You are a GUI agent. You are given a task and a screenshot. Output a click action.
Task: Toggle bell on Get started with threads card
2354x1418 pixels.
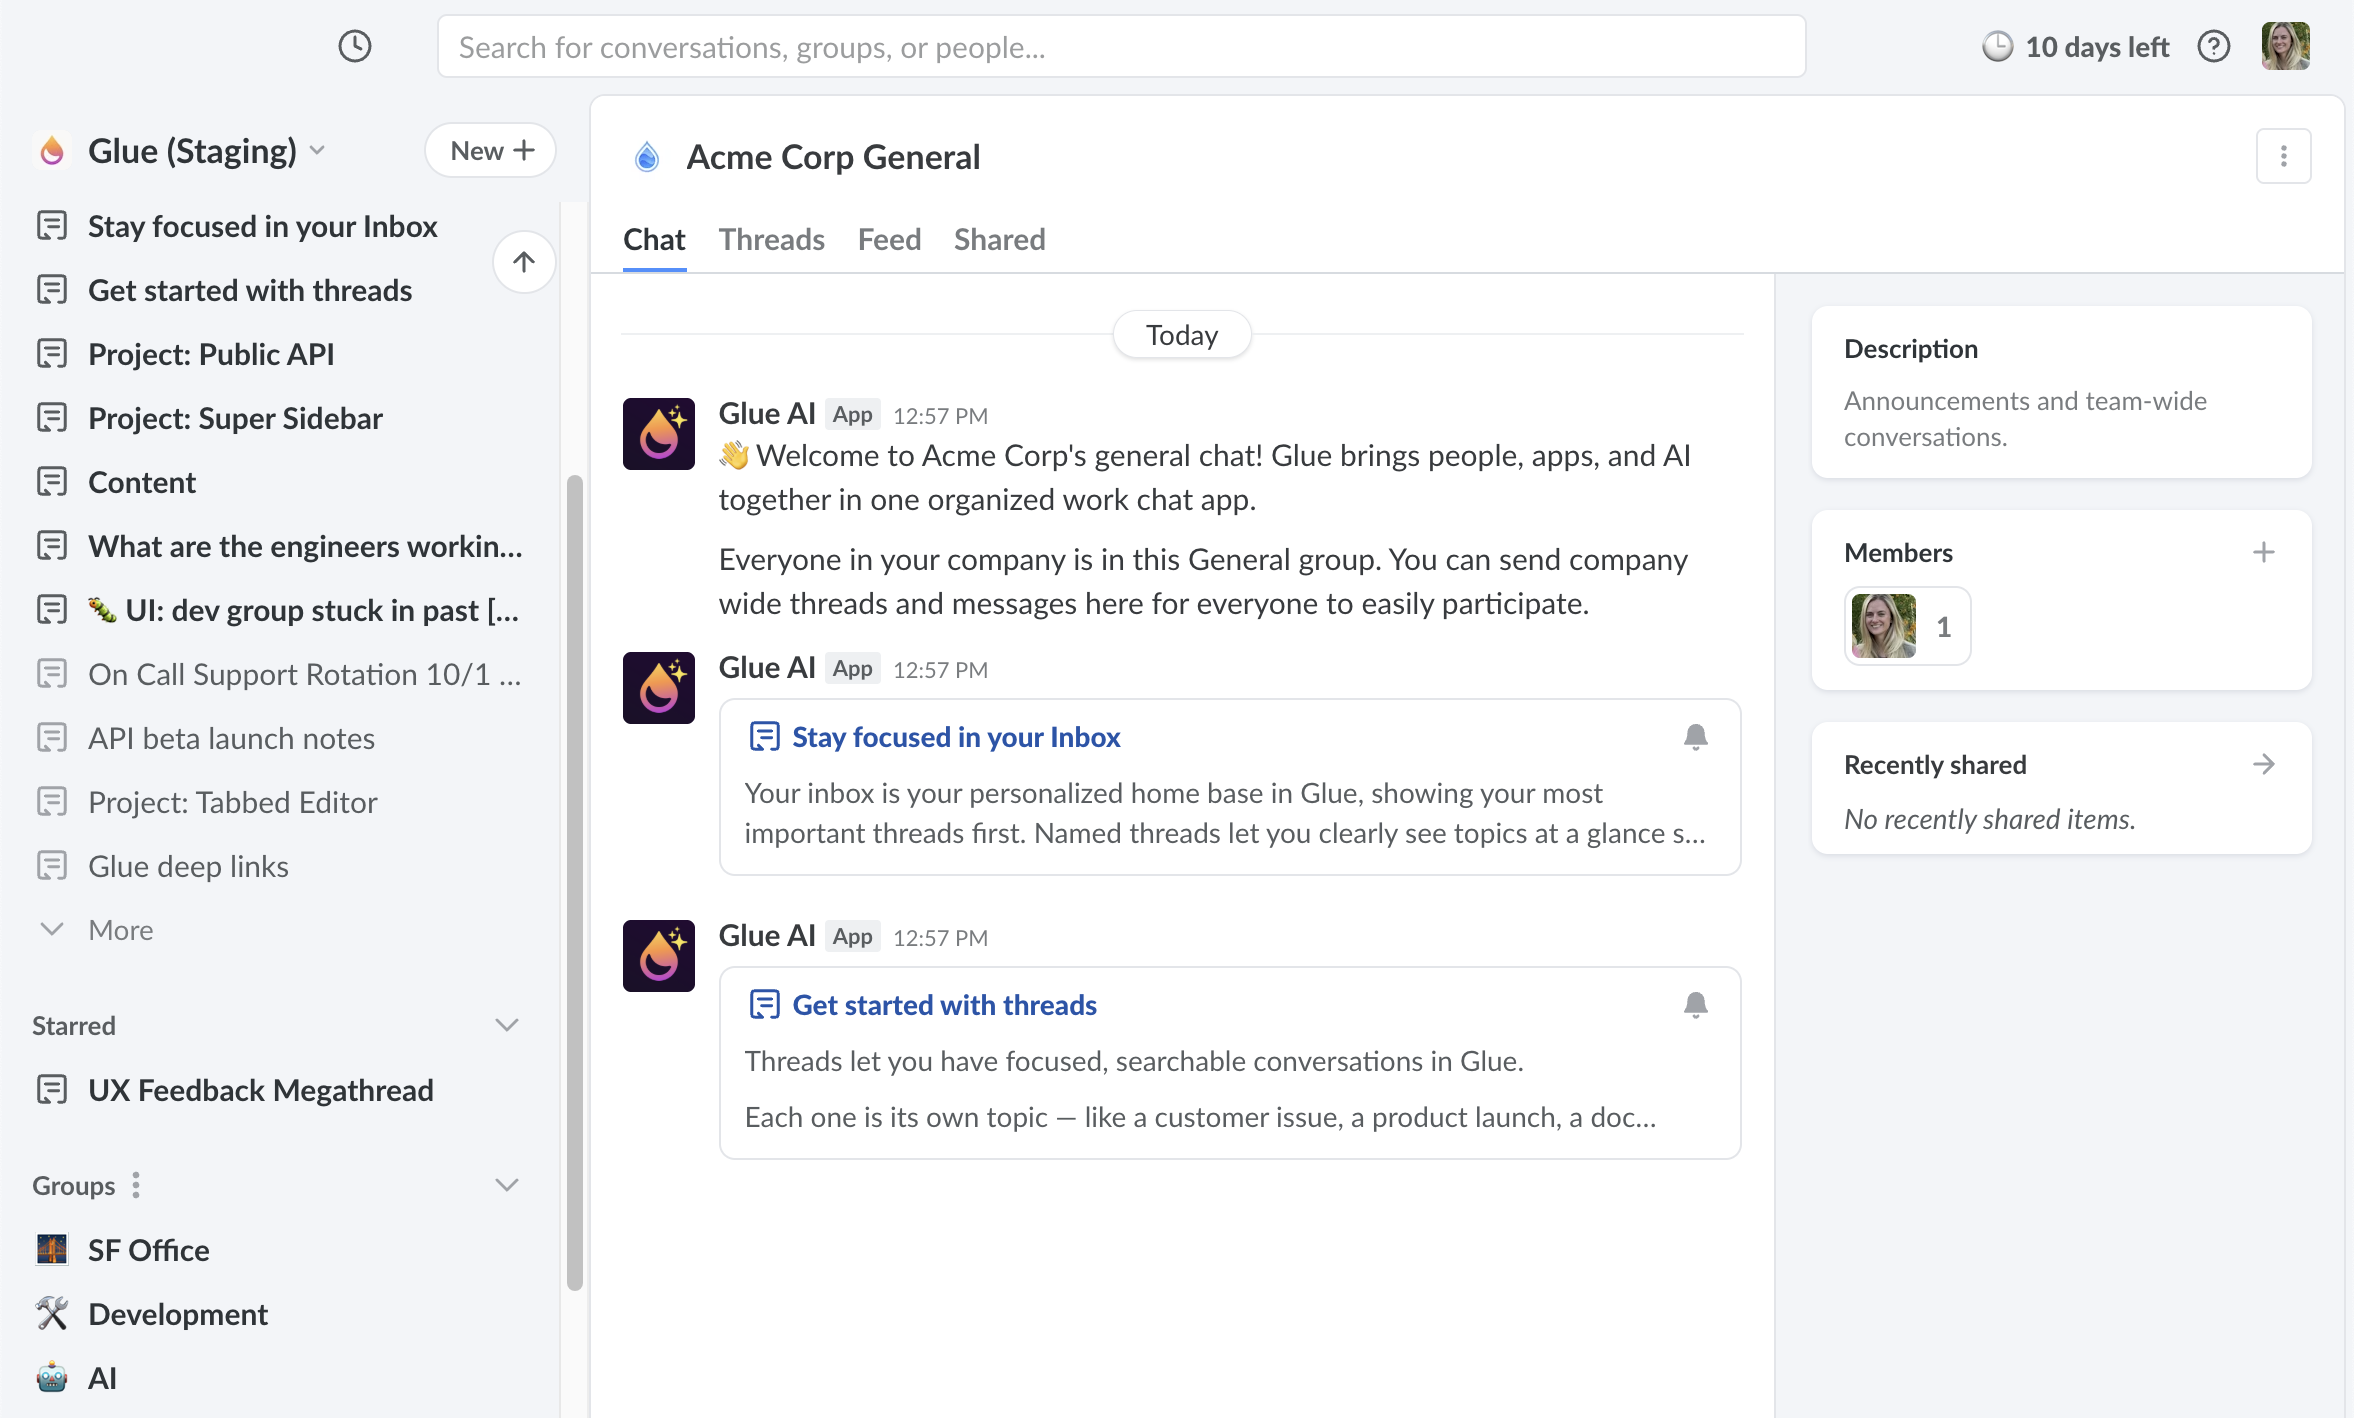(1695, 1005)
